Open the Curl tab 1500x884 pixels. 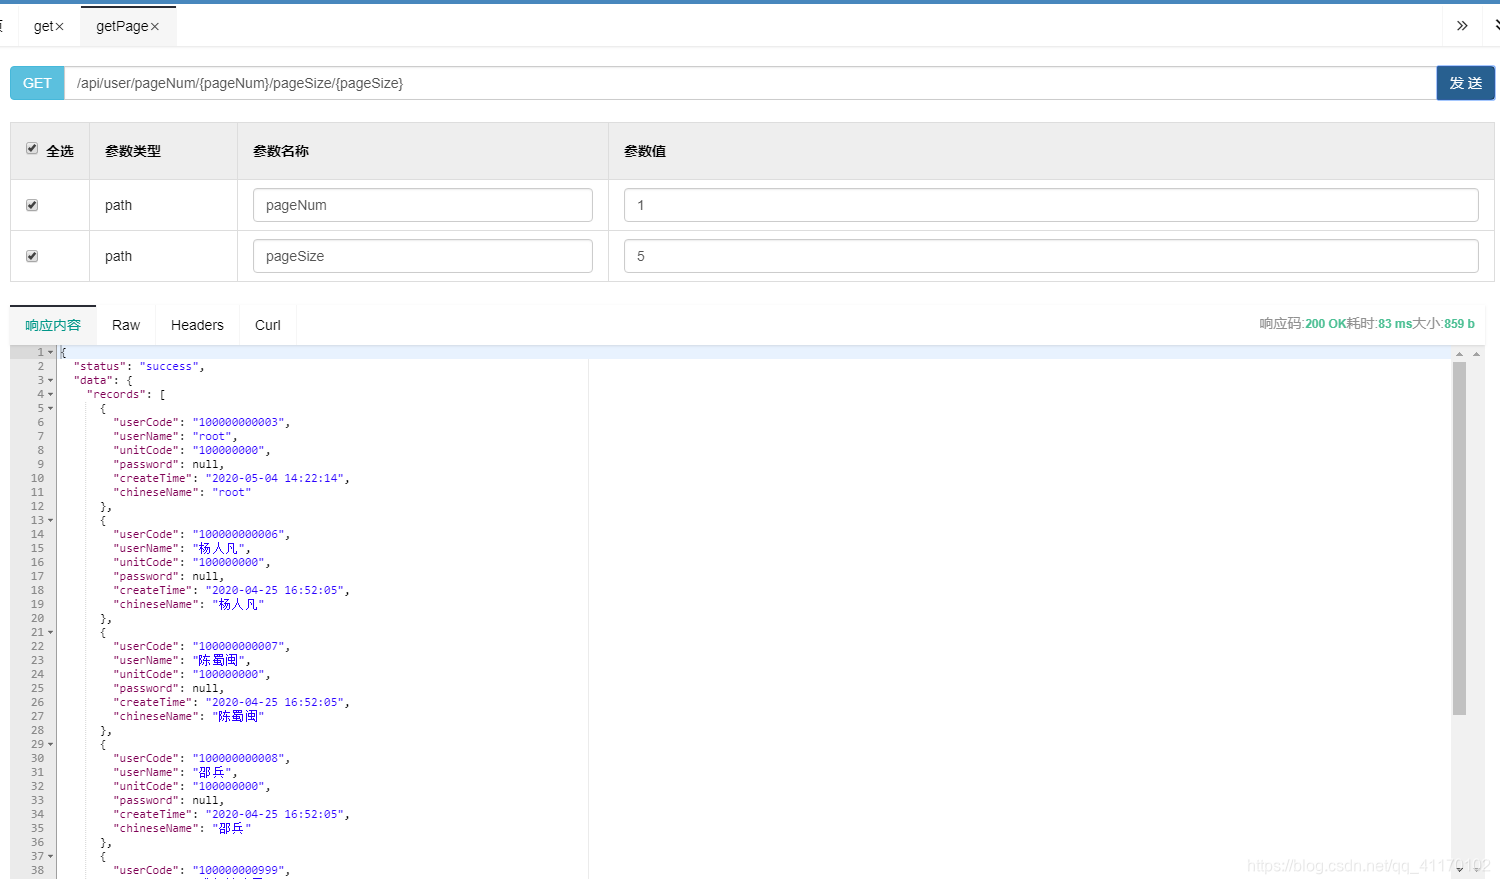(268, 325)
